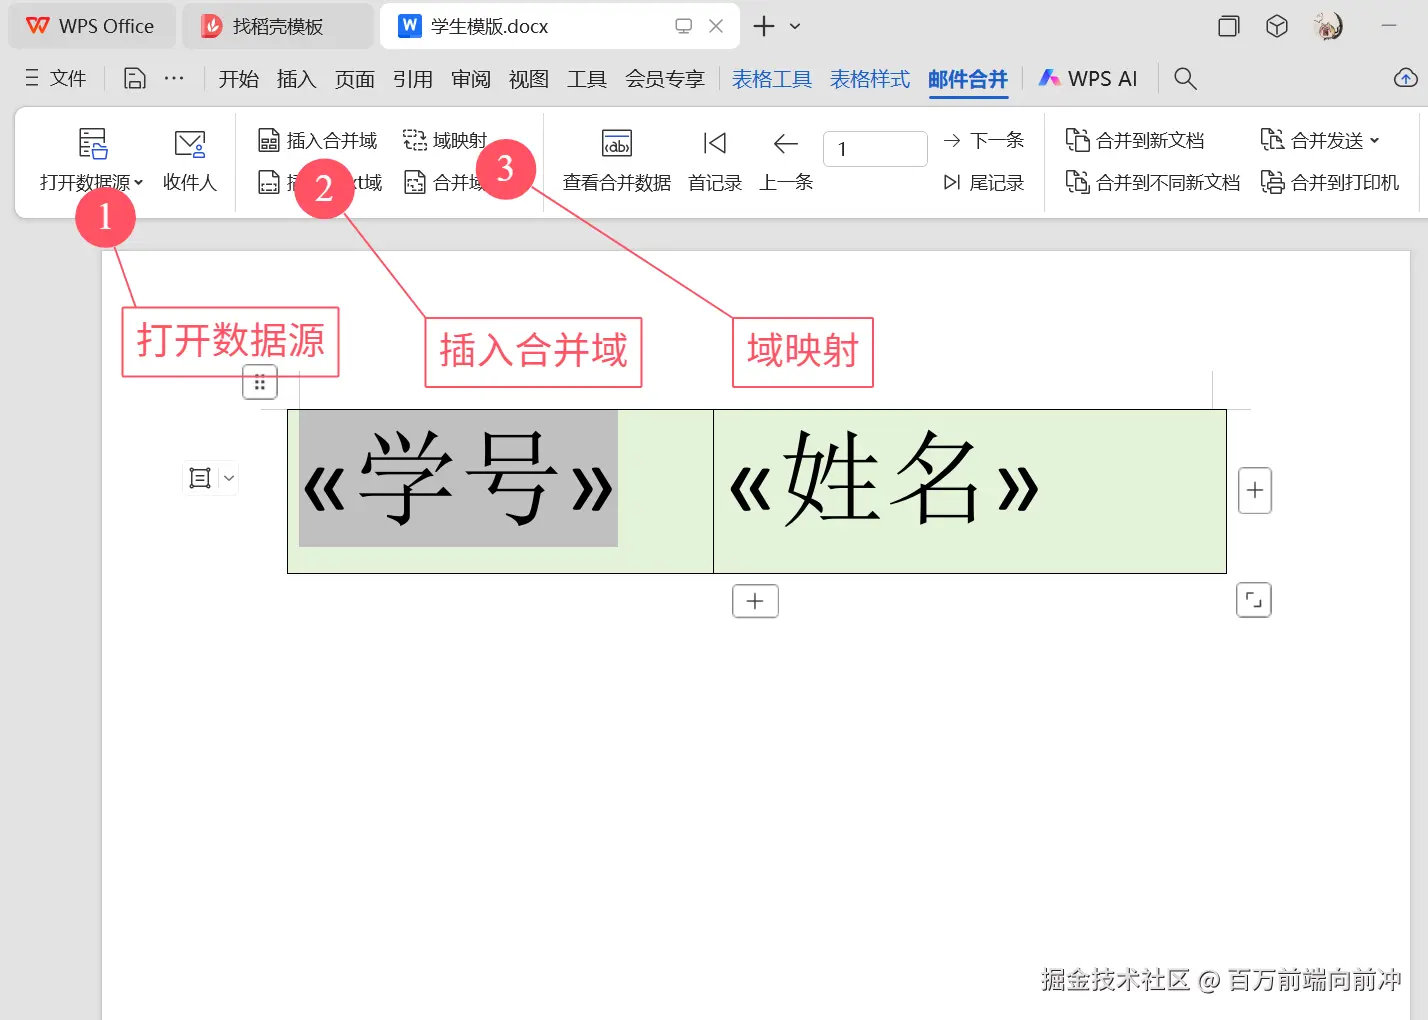The width and height of the screenshot is (1428, 1020).
Task: Open the 合并发送 dropdown
Action: 1320,141
